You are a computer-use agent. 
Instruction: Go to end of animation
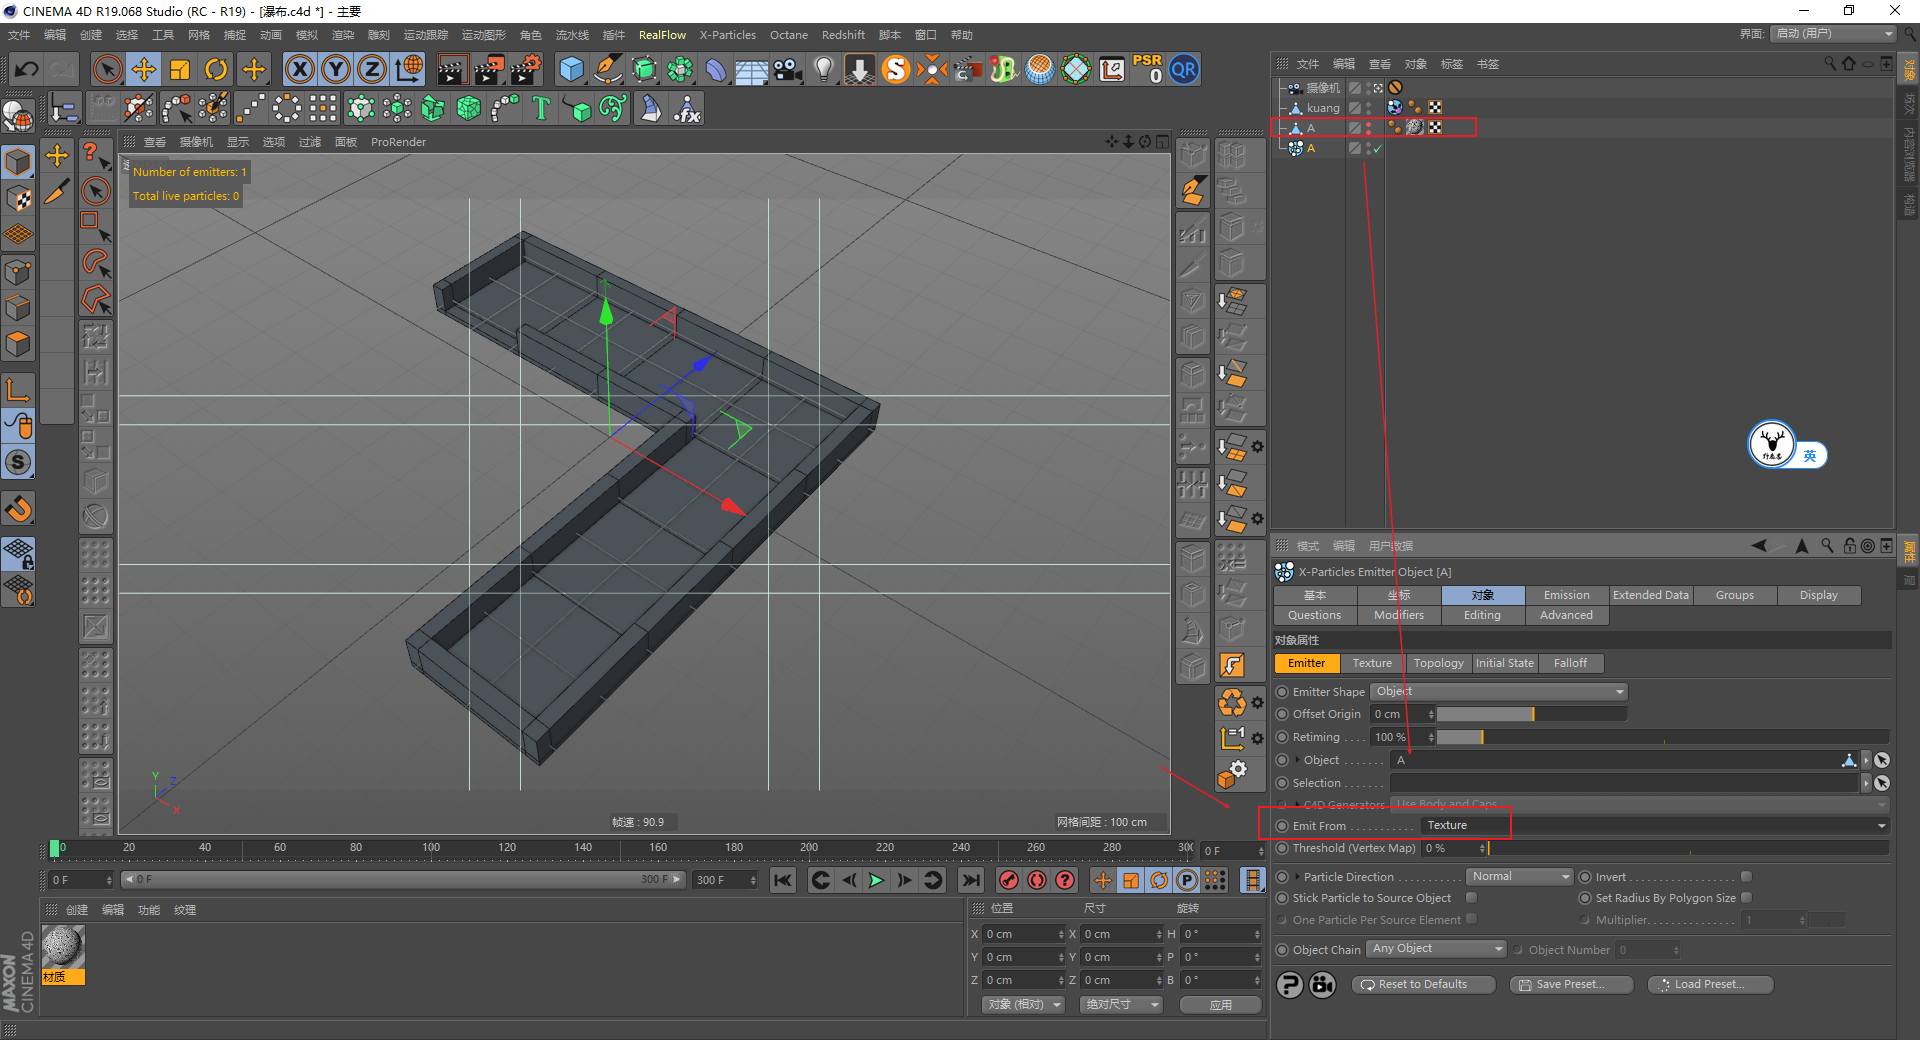click(970, 880)
